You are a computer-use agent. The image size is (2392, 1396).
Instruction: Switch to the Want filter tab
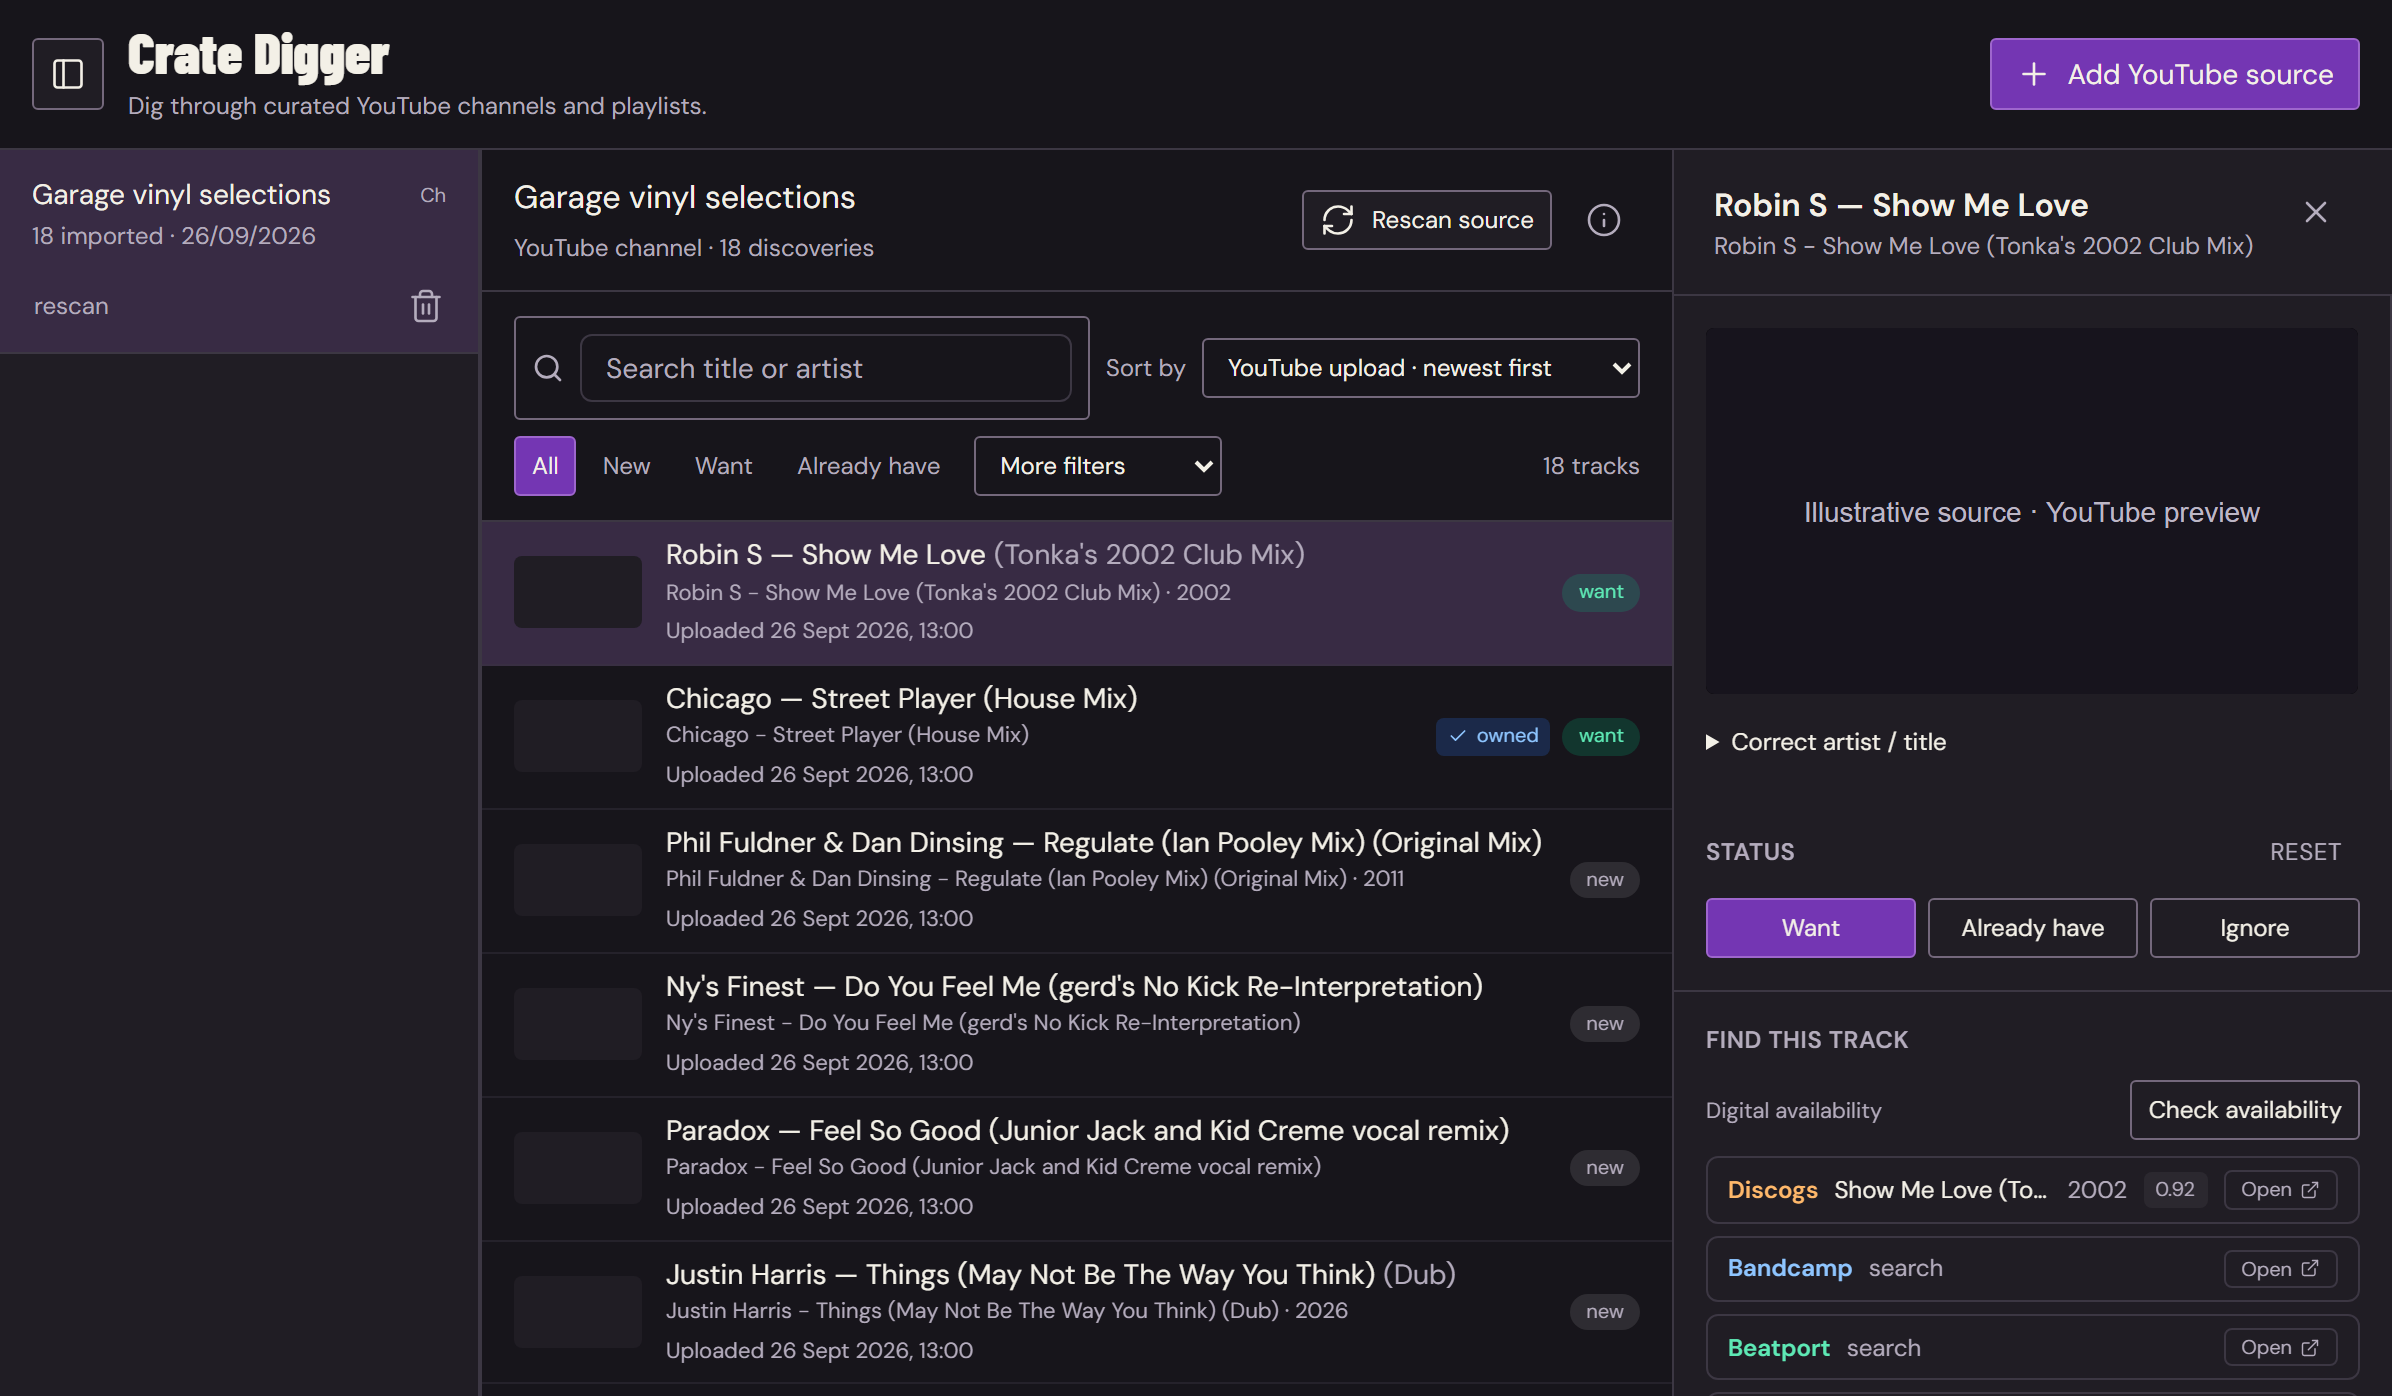click(724, 466)
